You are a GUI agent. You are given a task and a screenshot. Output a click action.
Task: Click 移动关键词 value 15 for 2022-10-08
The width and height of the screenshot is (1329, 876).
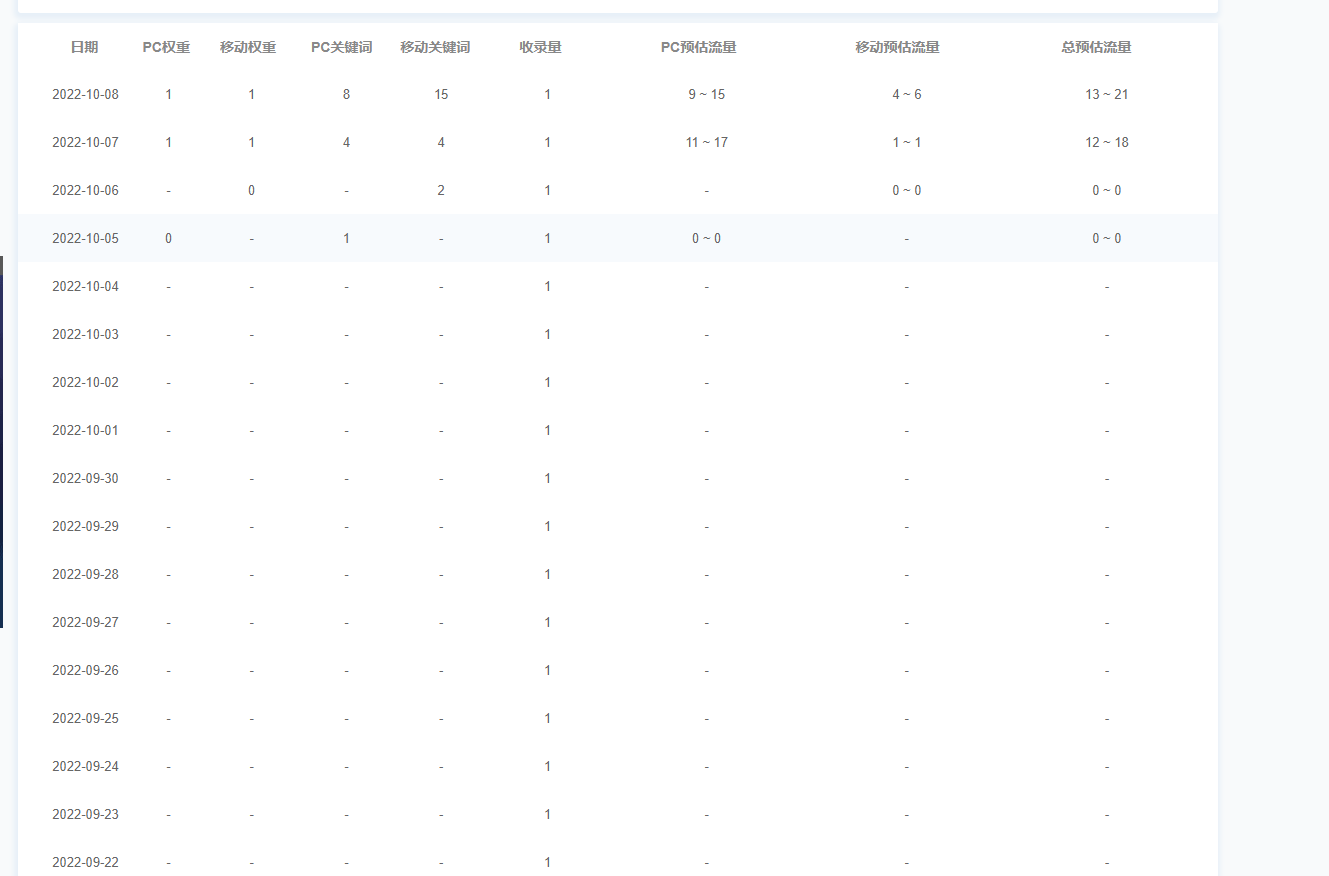[x=441, y=94]
